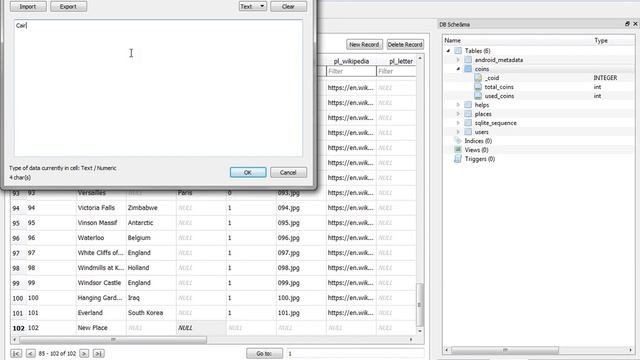Select the New Place cell
The width and height of the screenshot is (640, 360).
tap(101, 328)
